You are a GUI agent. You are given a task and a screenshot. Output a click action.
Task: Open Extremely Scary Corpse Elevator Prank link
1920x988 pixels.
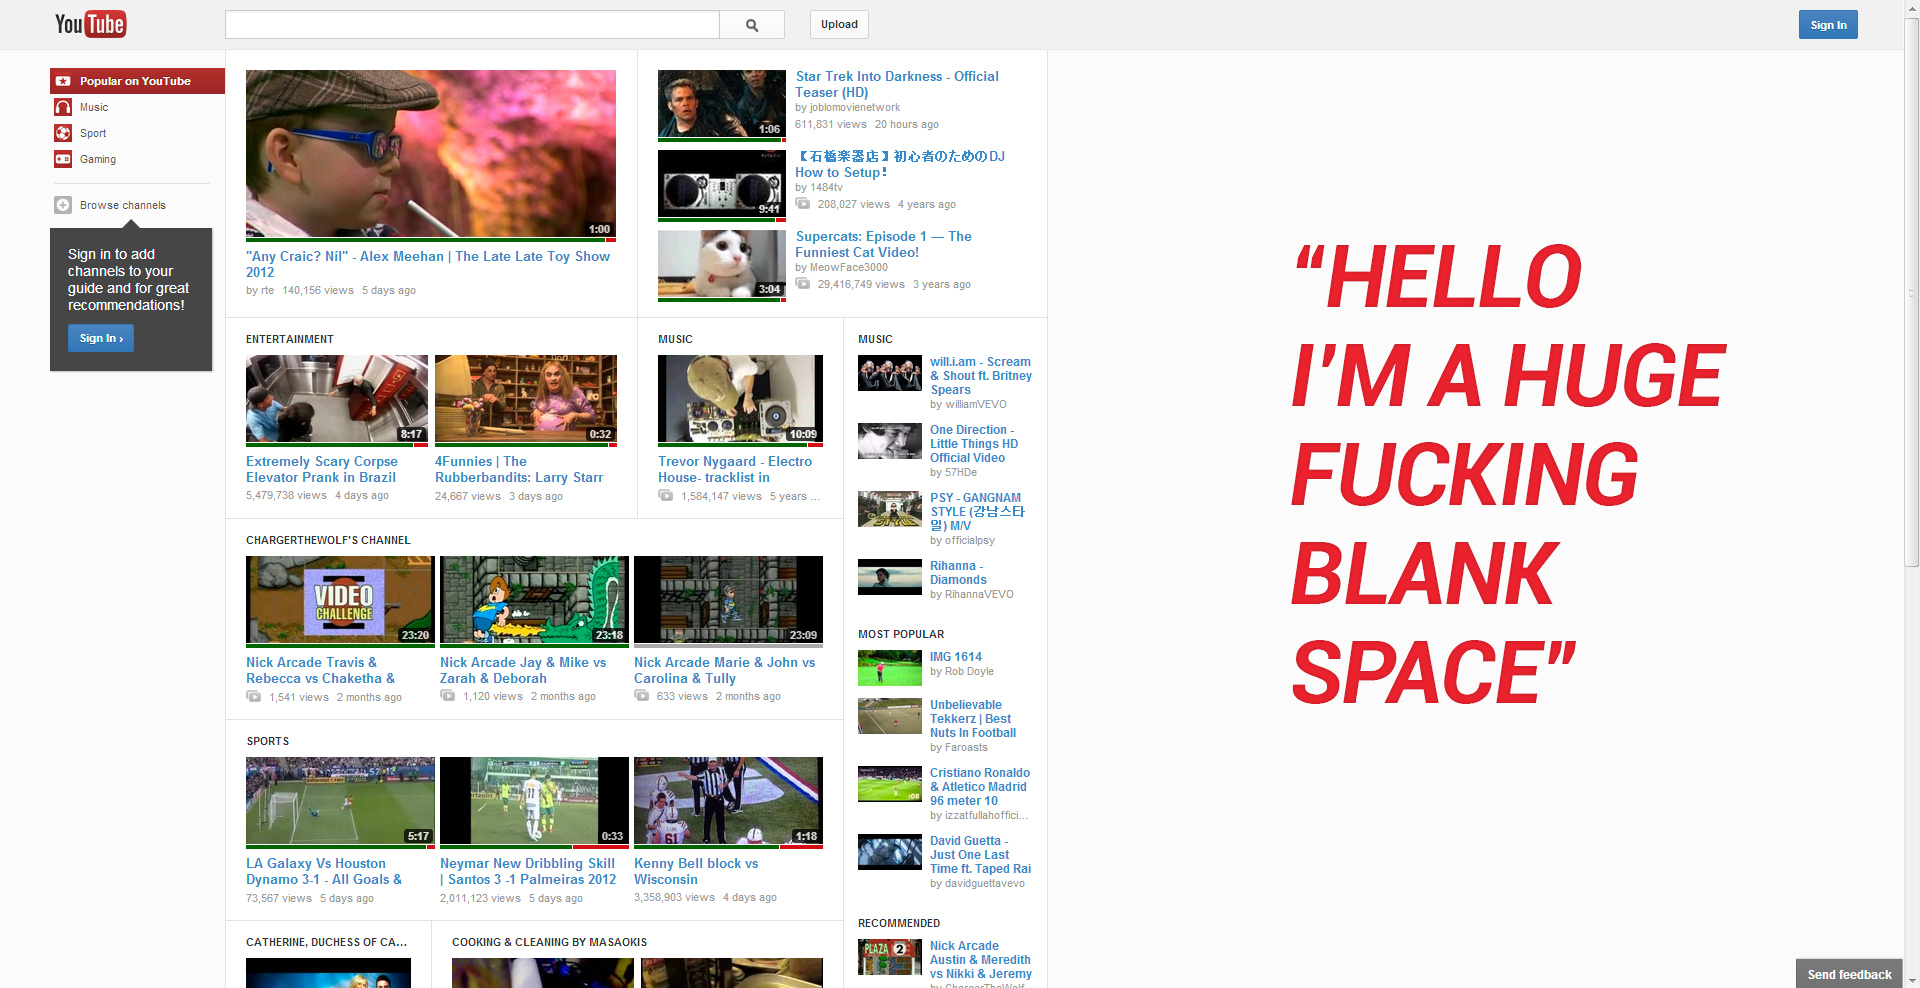[322, 469]
